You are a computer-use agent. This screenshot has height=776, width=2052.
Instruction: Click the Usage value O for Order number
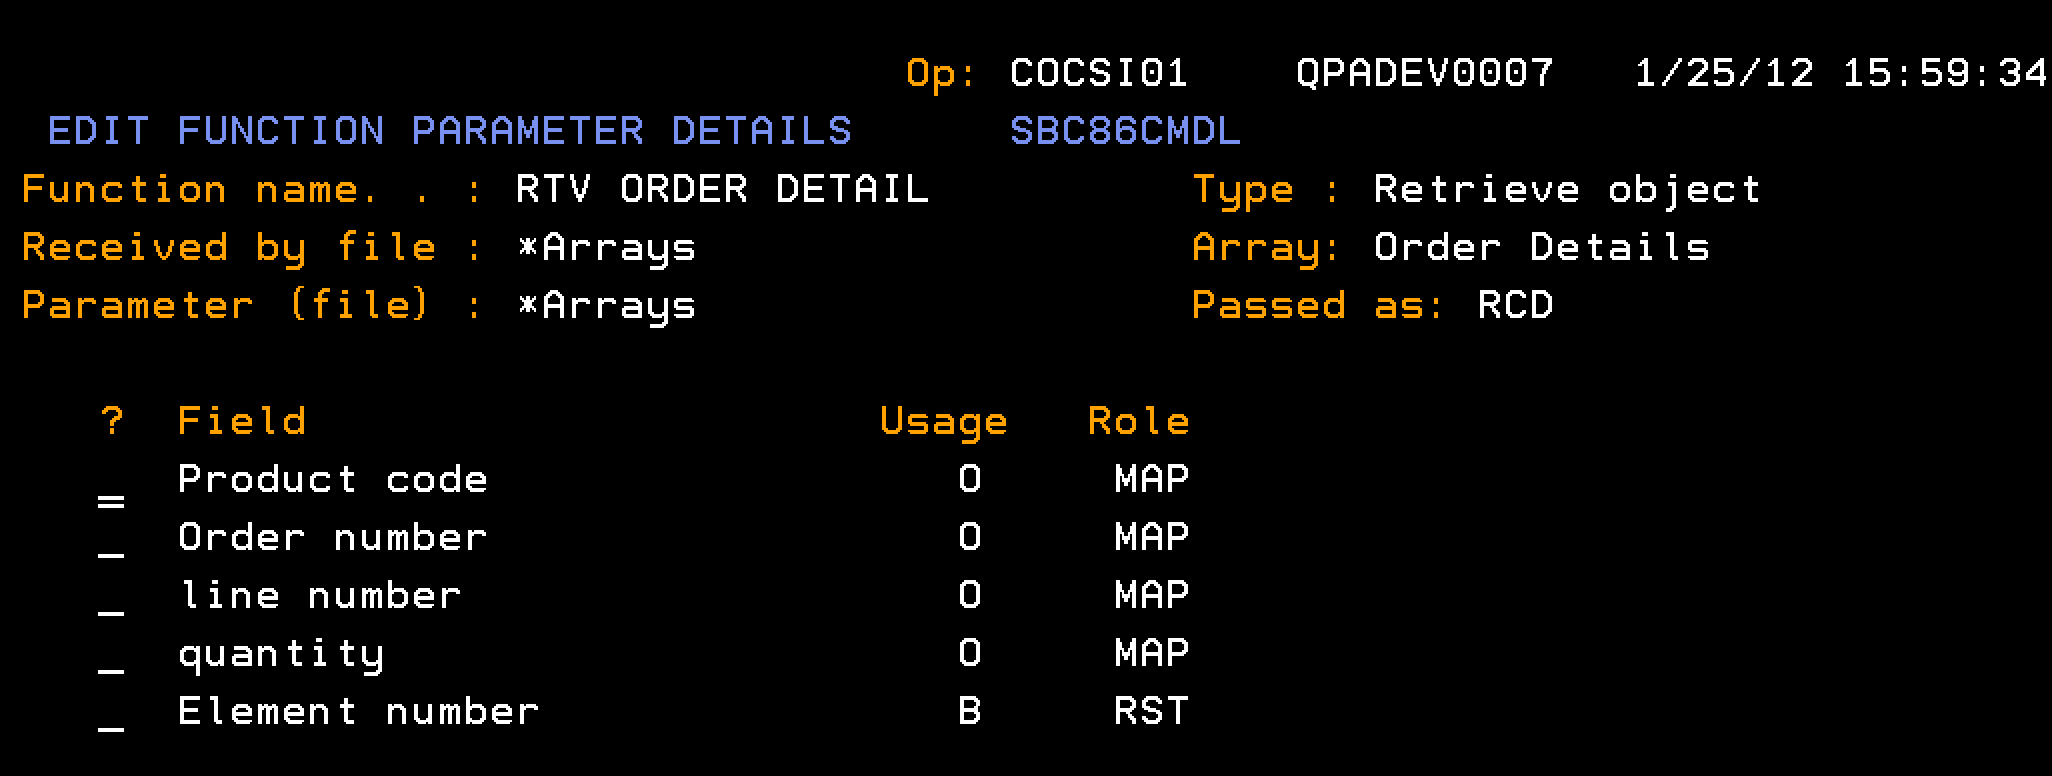(969, 538)
